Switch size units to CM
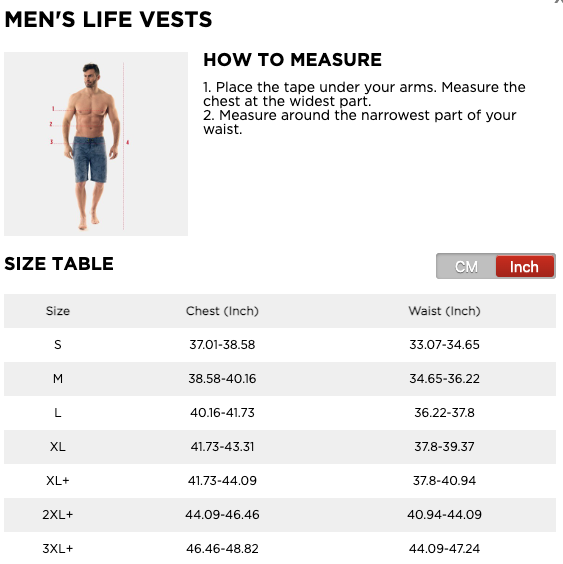 click(466, 267)
